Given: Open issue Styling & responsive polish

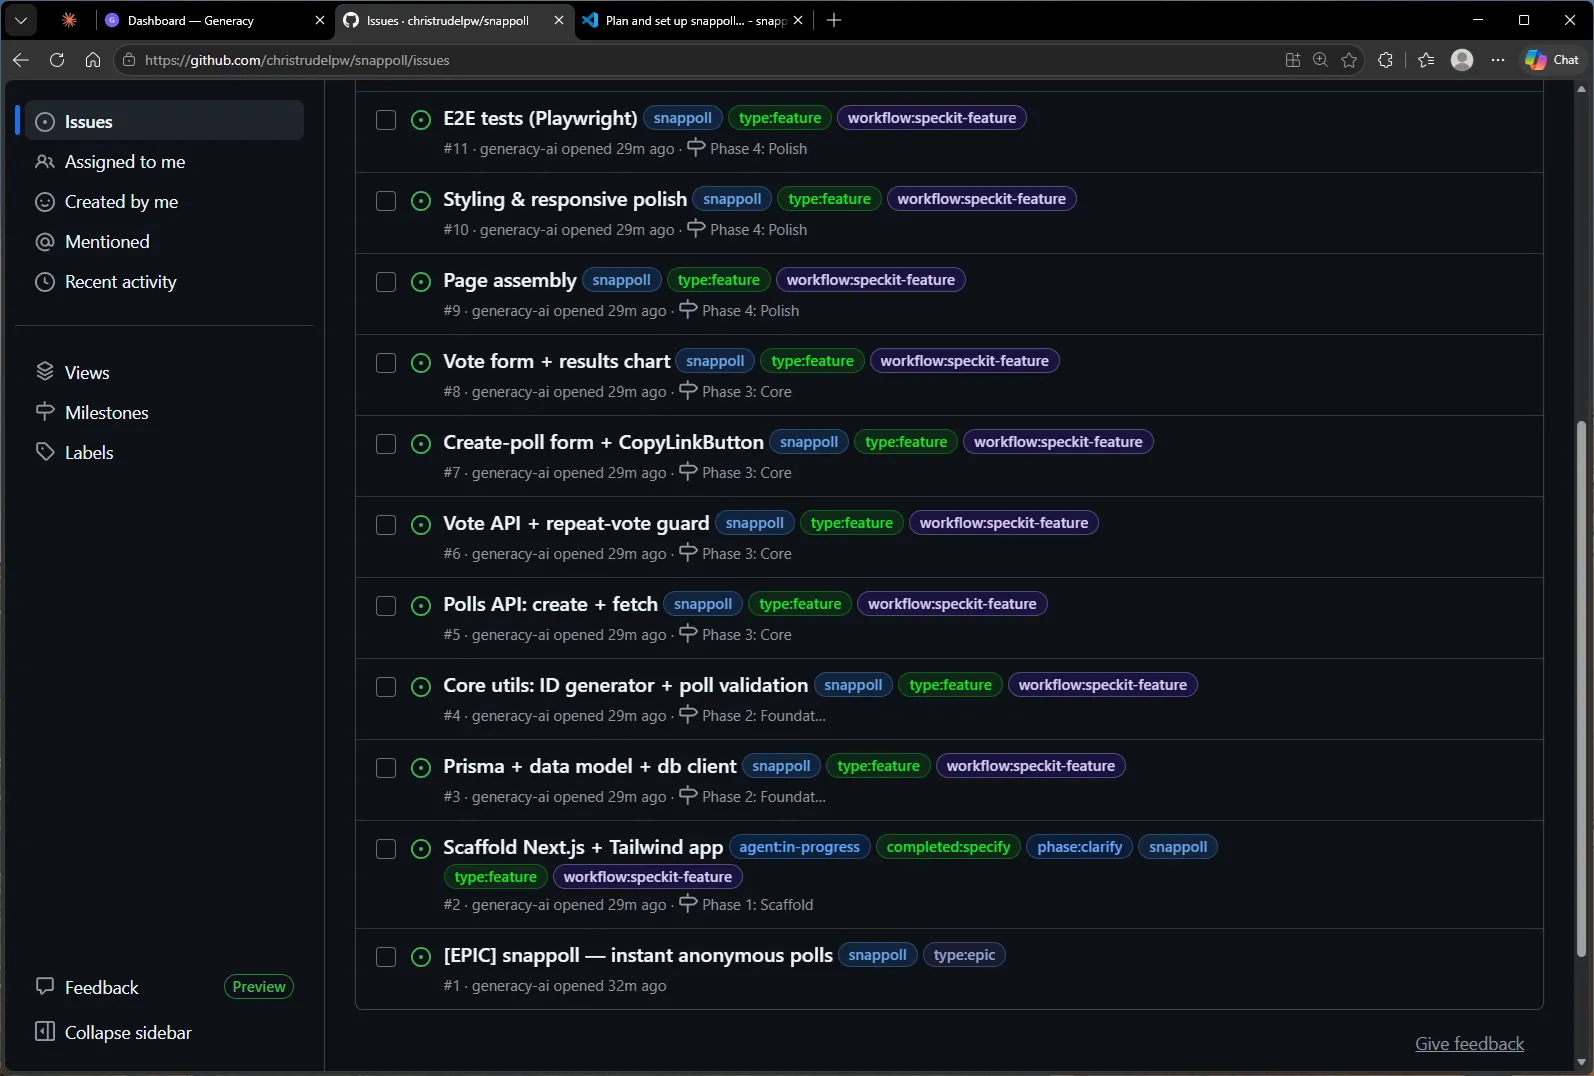Looking at the screenshot, I should tap(565, 199).
